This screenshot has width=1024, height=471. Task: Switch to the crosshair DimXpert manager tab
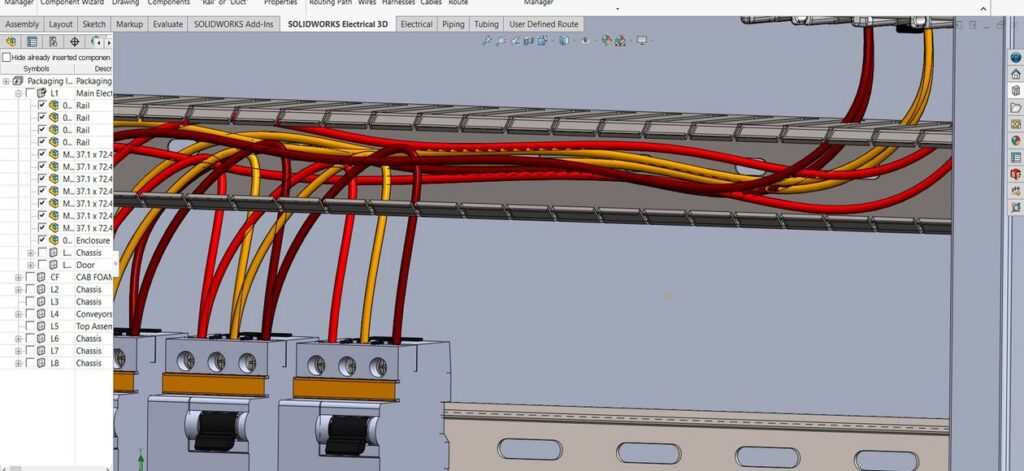point(74,42)
